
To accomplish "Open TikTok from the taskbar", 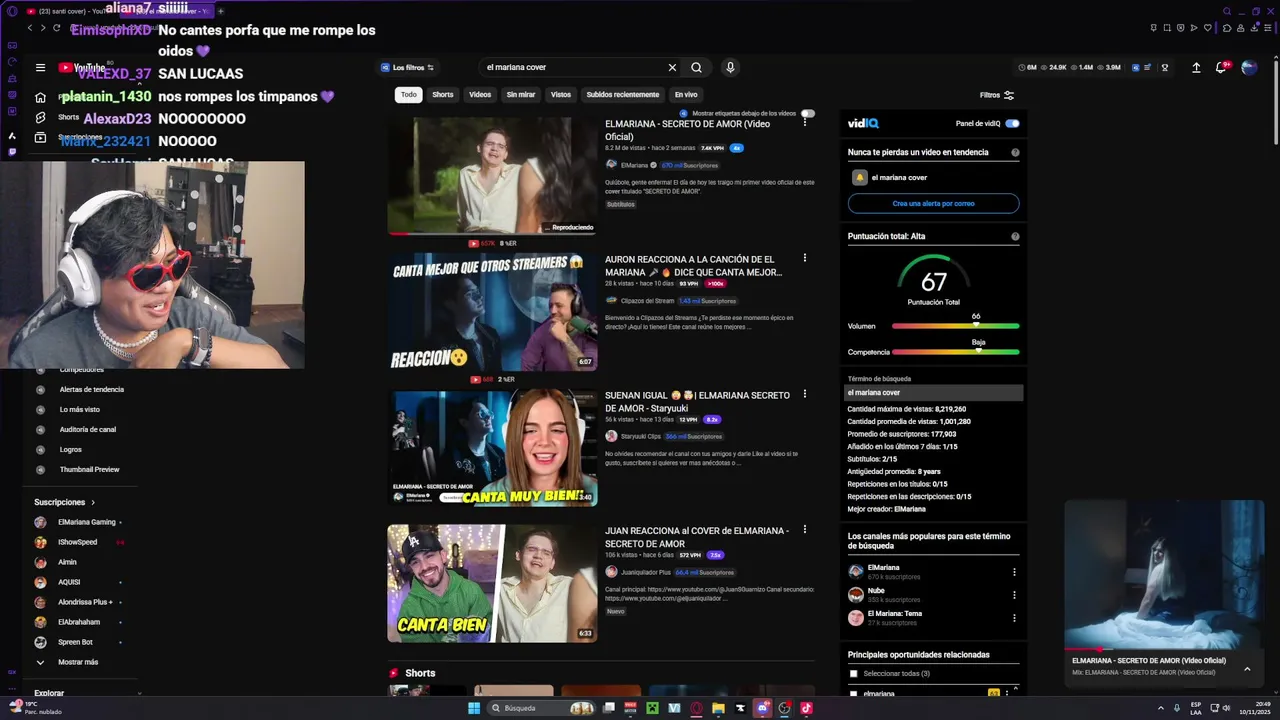I will 806,708.
